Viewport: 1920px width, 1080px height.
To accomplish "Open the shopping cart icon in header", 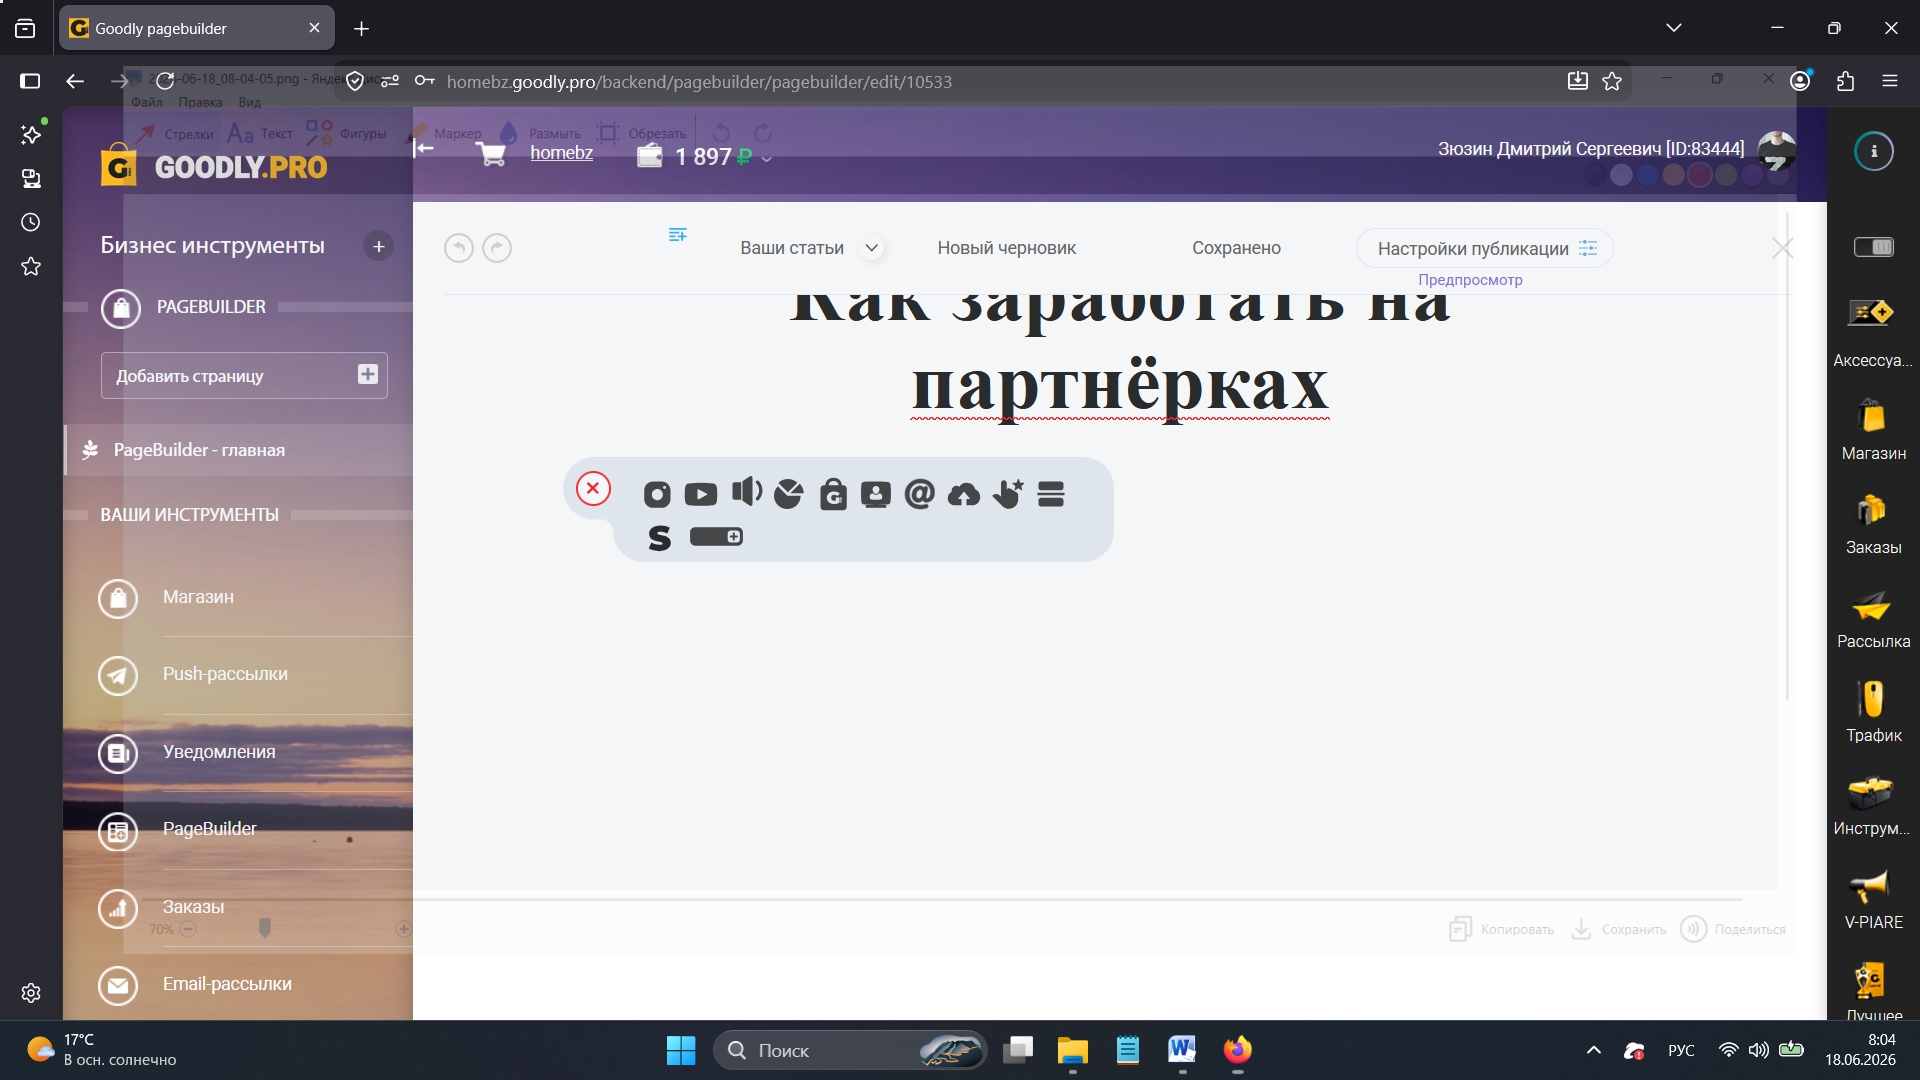I will [x=491, y=155].
